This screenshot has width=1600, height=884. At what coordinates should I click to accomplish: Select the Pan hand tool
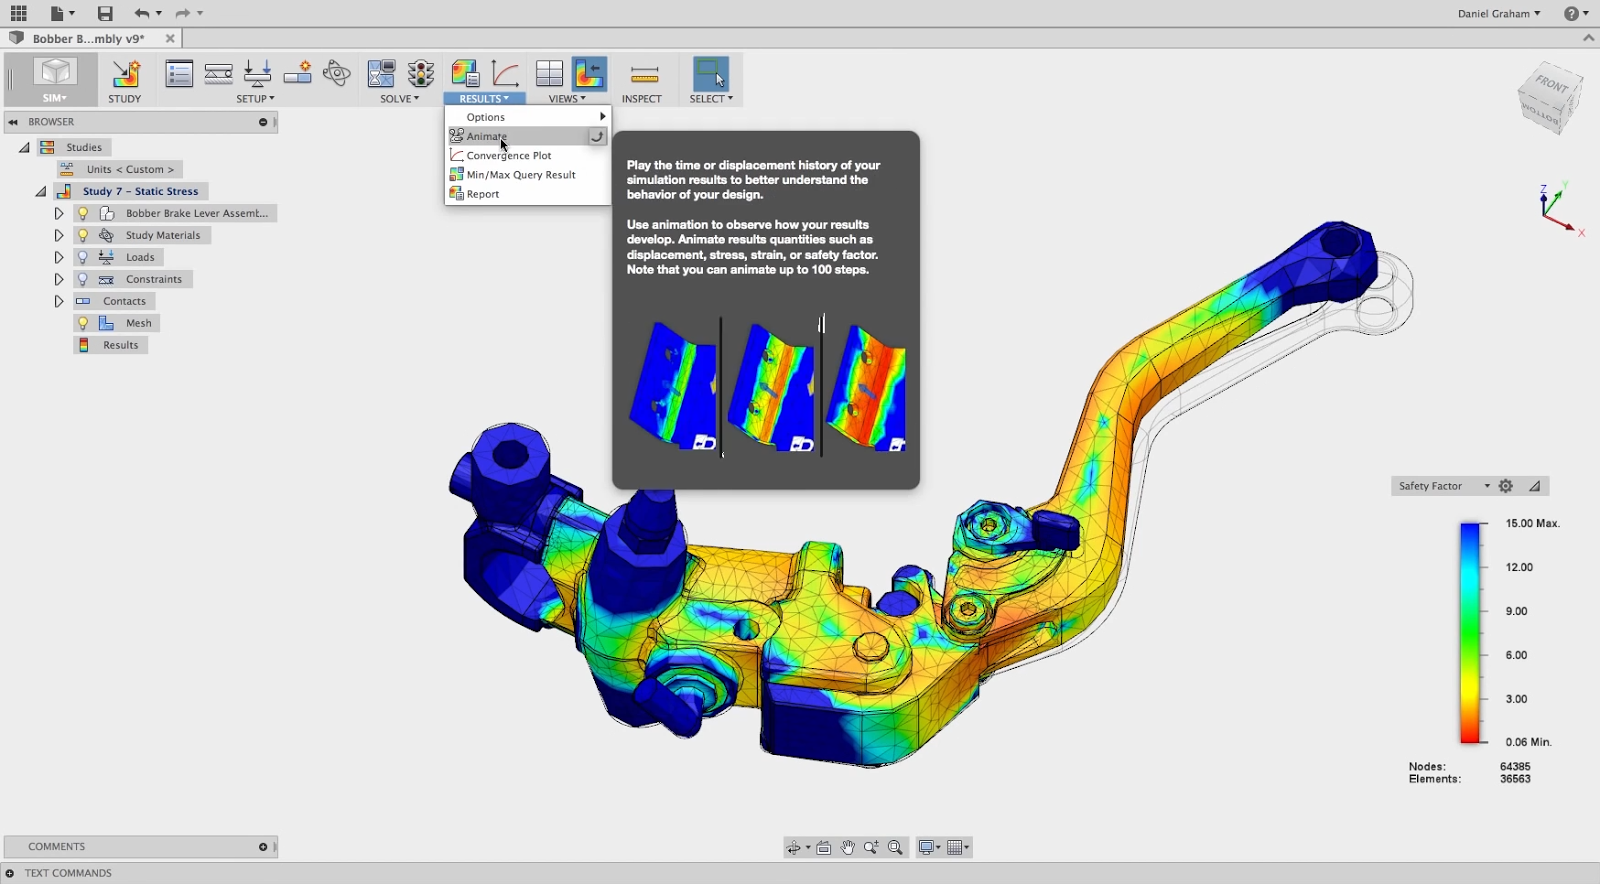pyautogui.click(x=848, y=848)
